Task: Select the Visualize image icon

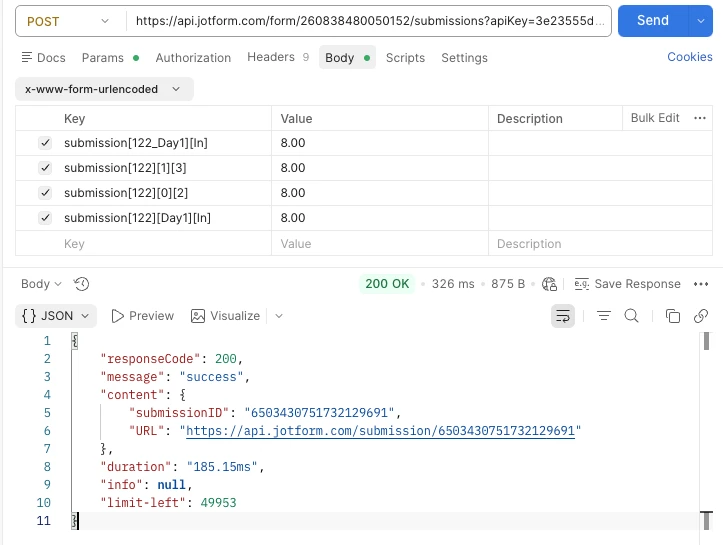Action: [198, 316]
